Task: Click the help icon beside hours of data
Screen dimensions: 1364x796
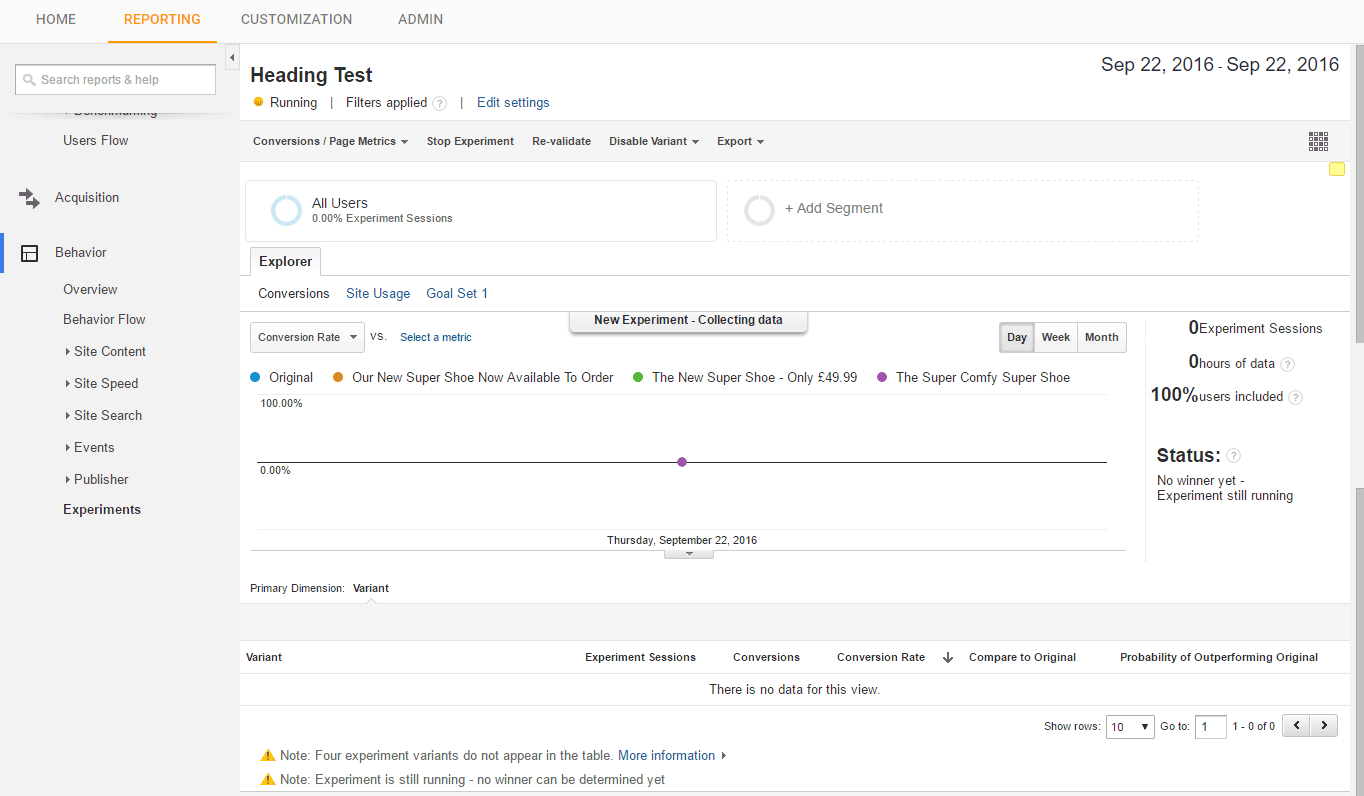Action: (x=1288, y=364)
